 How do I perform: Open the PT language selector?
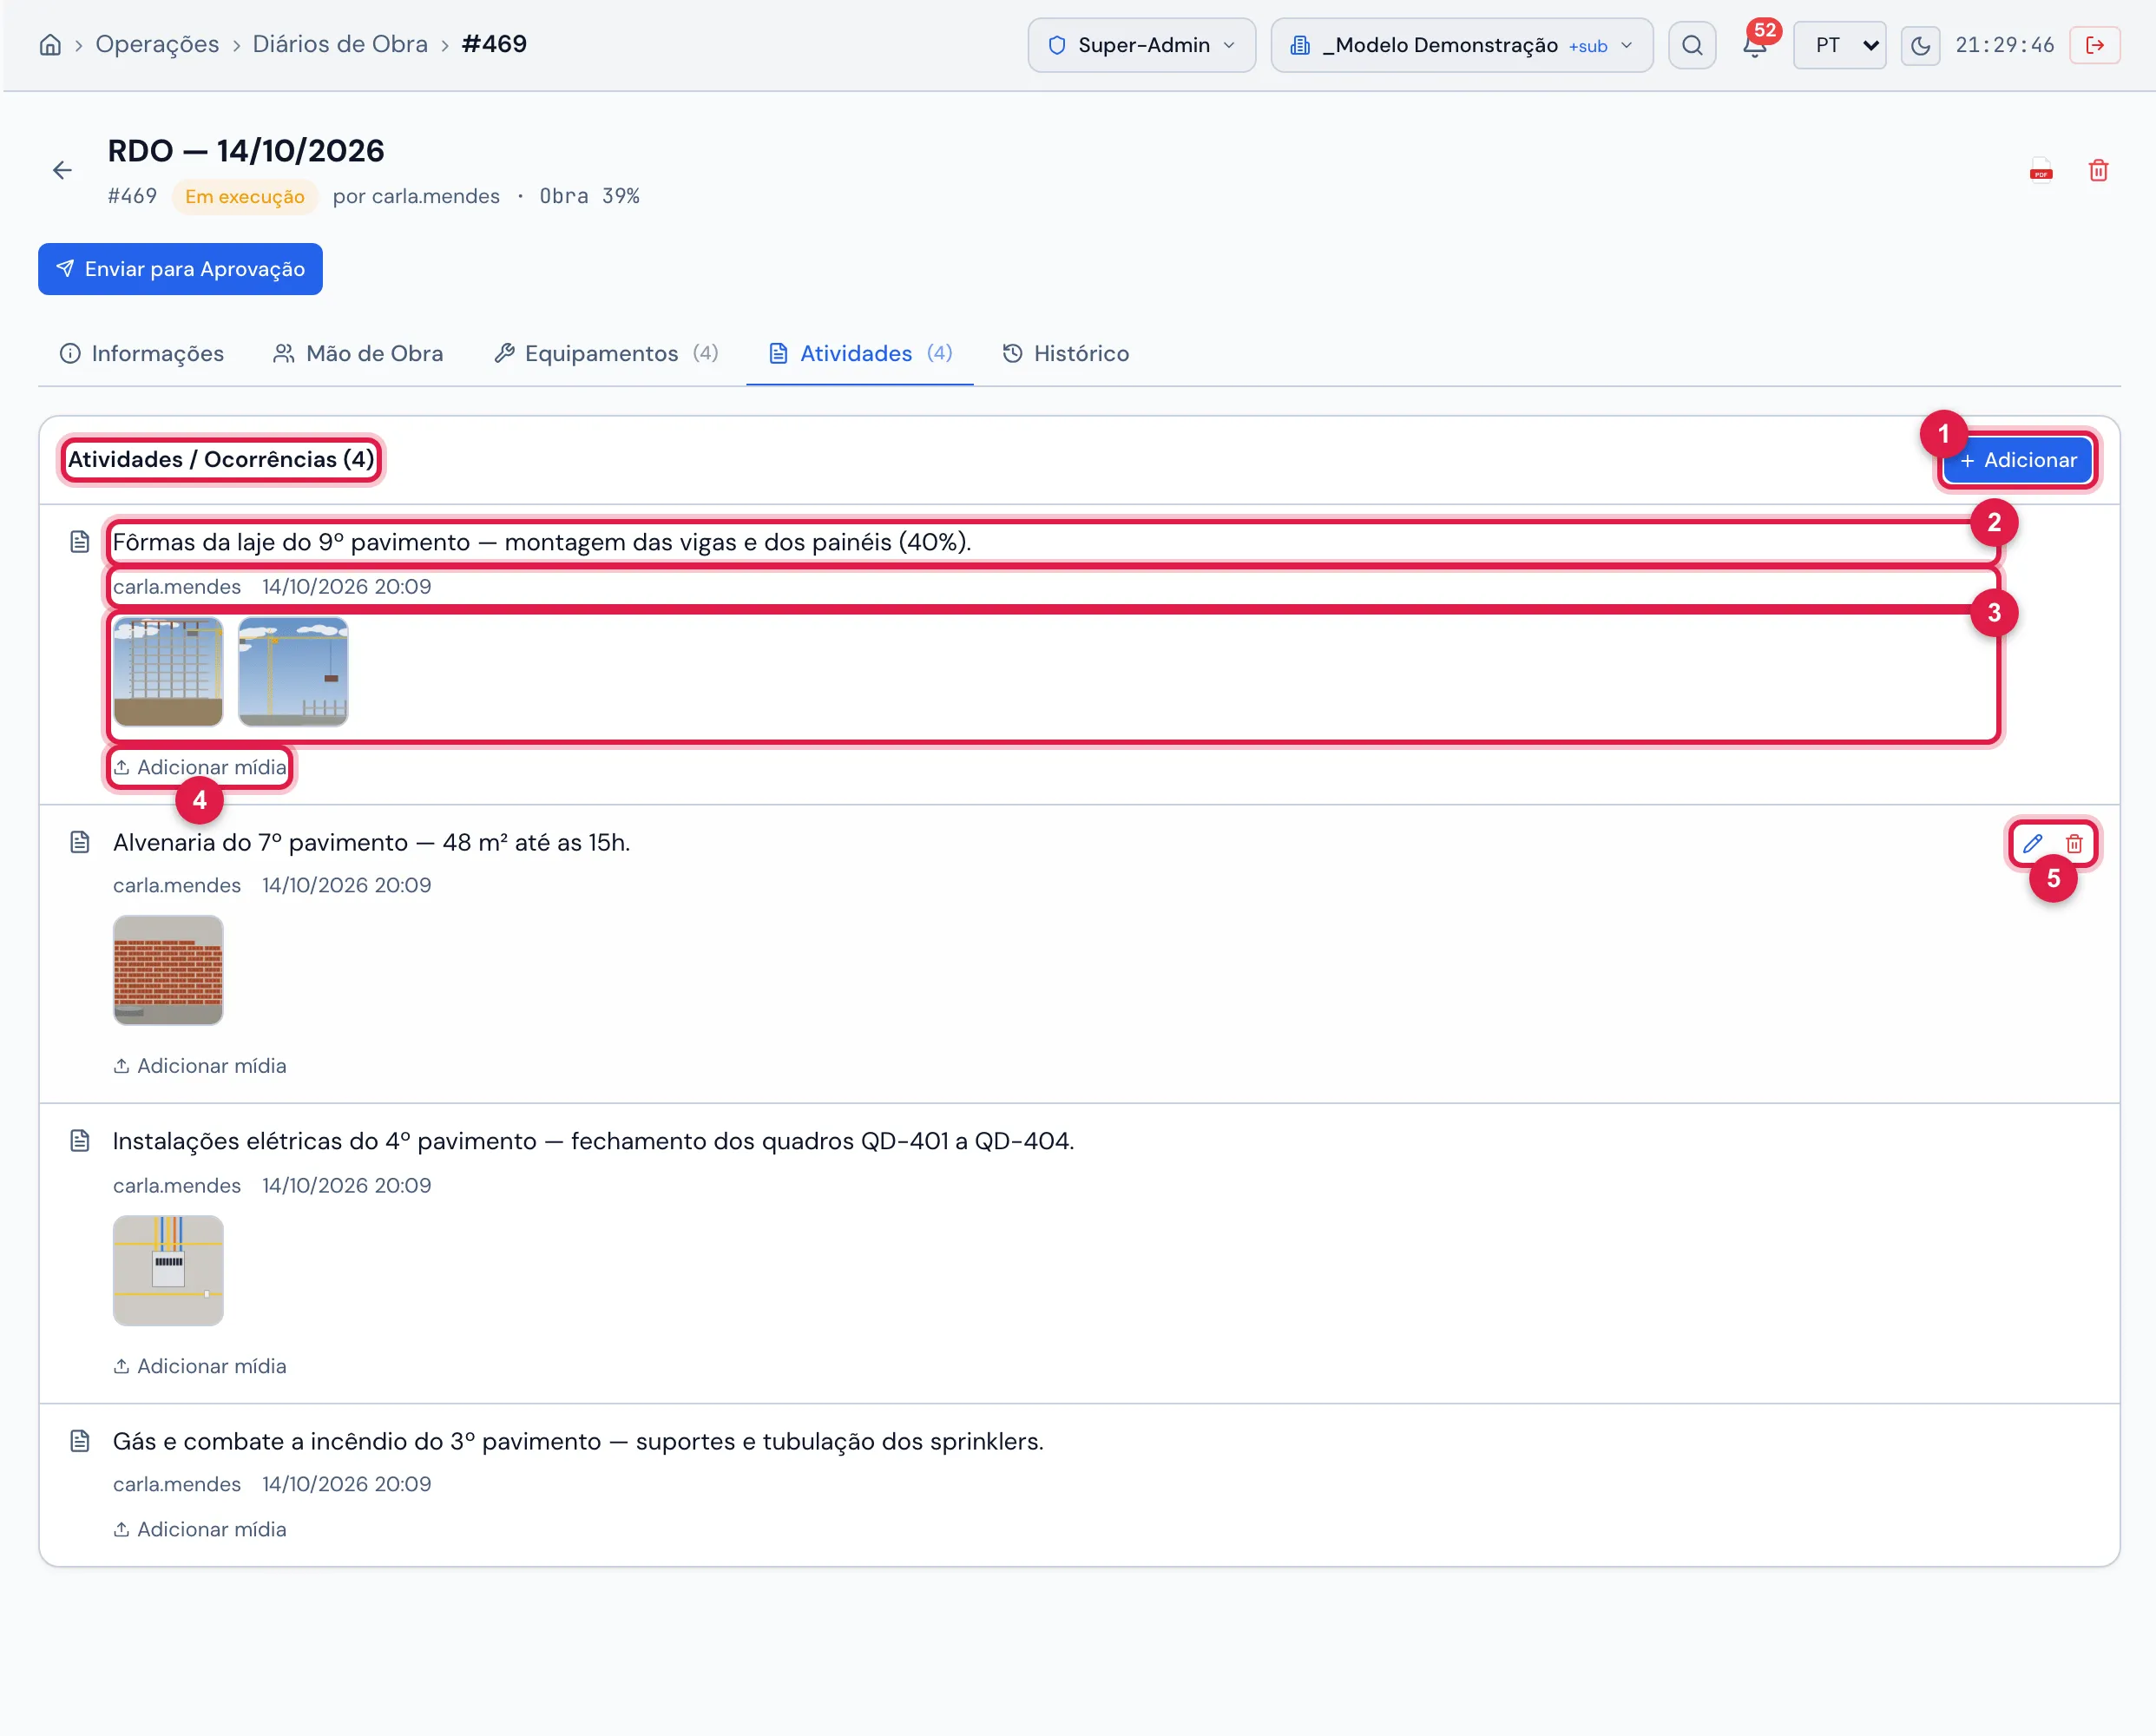tap(1839, 45)
